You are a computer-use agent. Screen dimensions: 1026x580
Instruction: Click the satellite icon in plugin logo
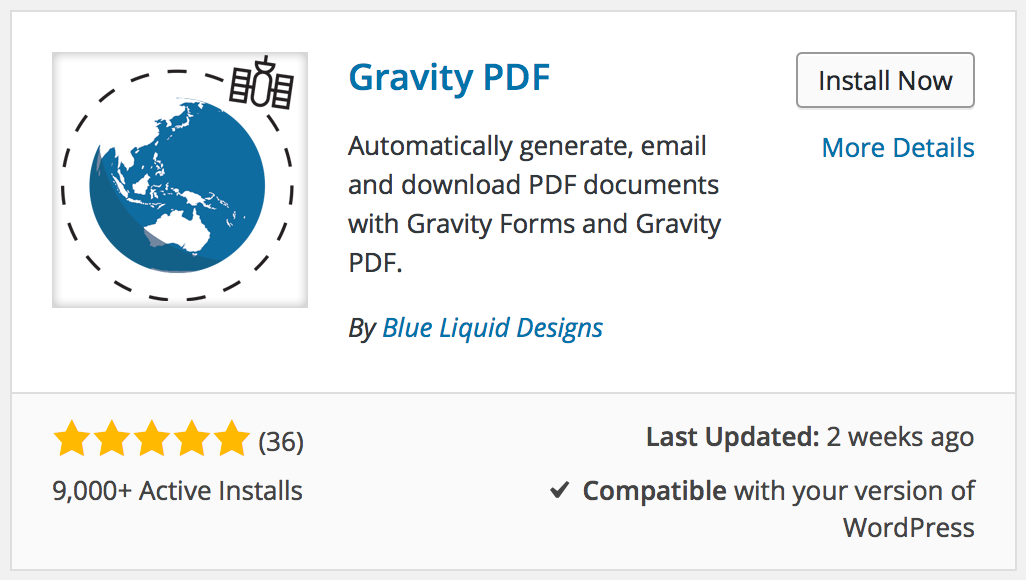262,83
